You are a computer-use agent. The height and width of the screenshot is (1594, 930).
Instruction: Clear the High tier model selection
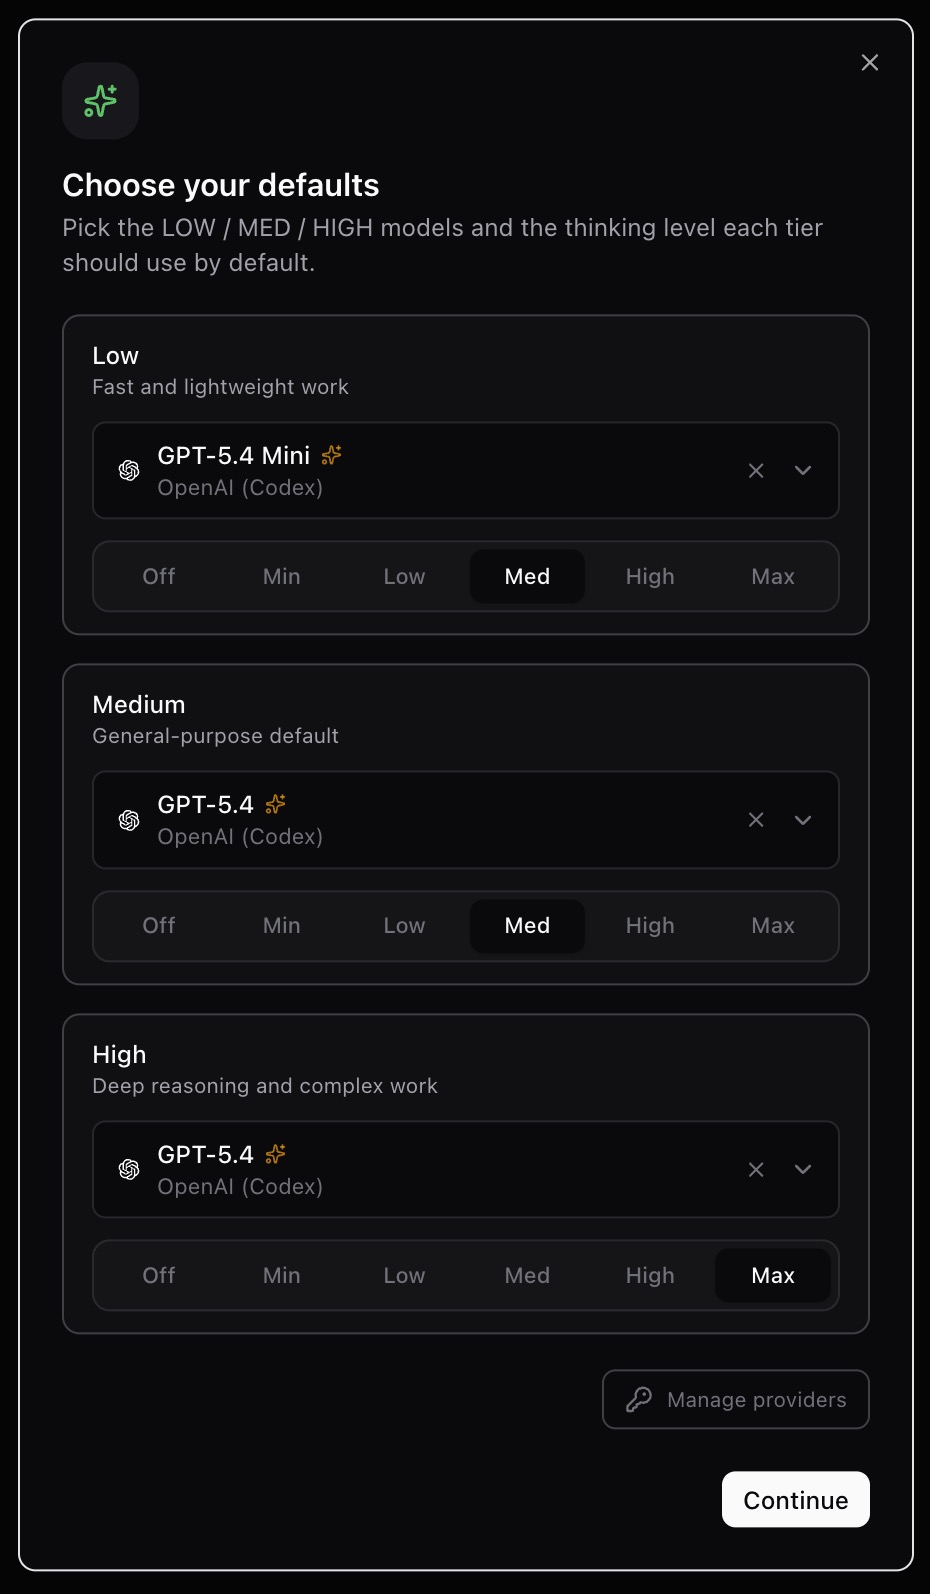tap(756, 1169)
